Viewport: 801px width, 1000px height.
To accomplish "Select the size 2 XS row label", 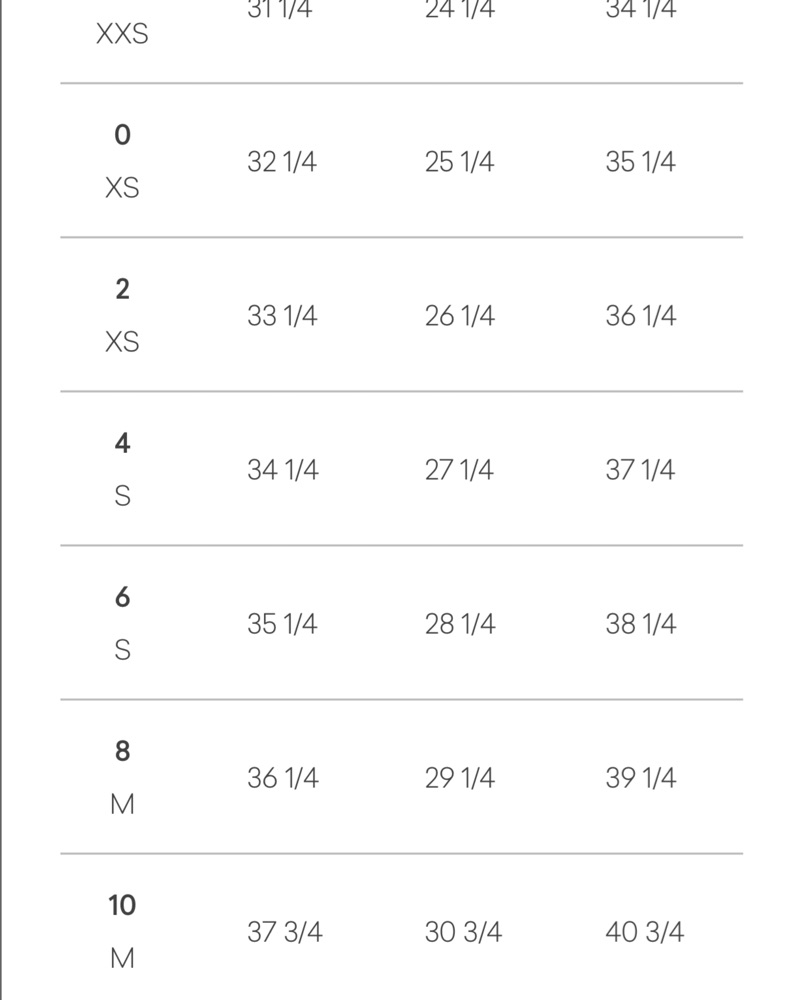I will (122, 315).
